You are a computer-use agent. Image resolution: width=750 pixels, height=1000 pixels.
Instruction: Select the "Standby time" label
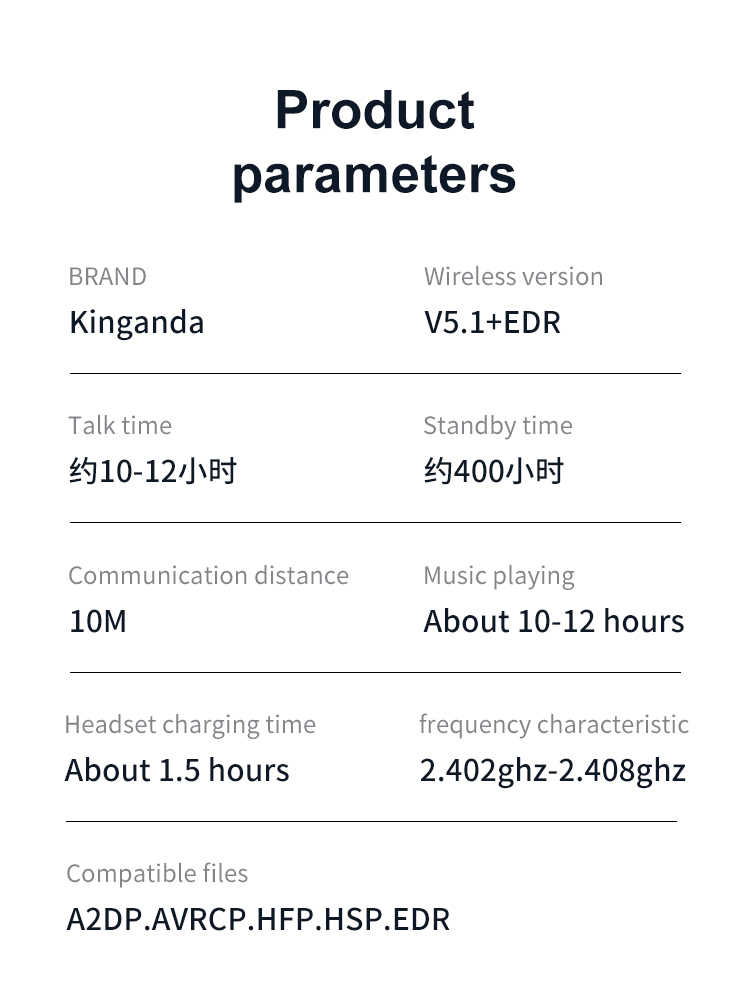click(x=497, y=426)
